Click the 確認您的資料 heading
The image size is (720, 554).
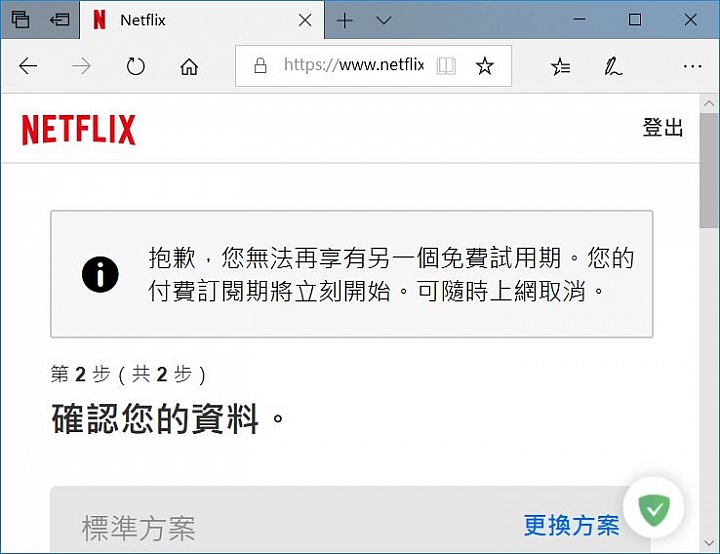(x=168, y=418)
